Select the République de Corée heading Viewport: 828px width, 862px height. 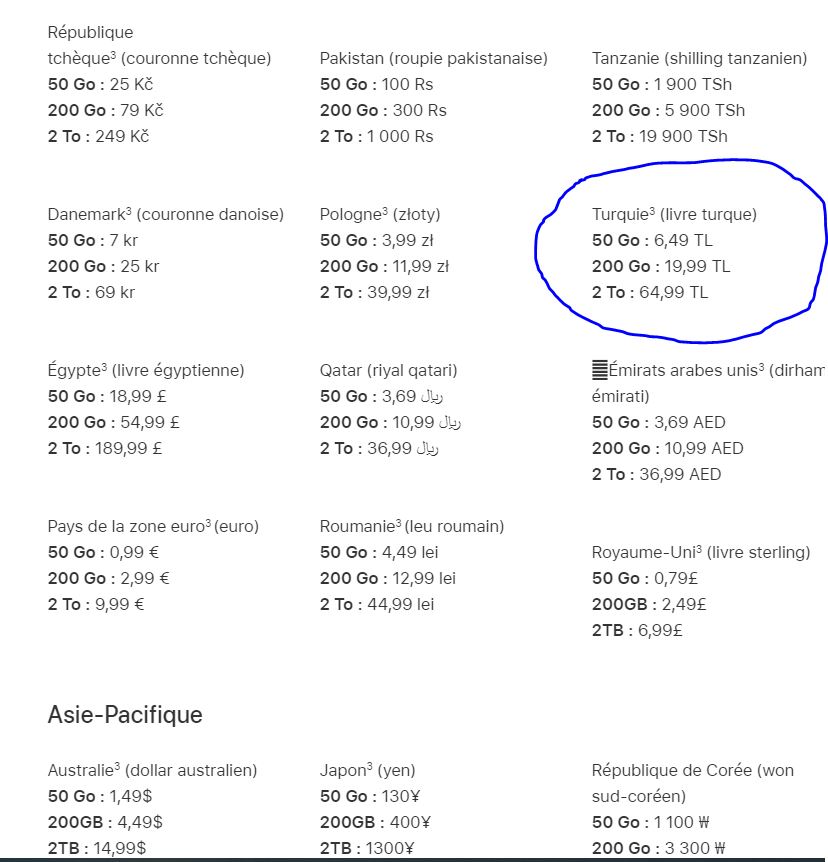[692, 771]
